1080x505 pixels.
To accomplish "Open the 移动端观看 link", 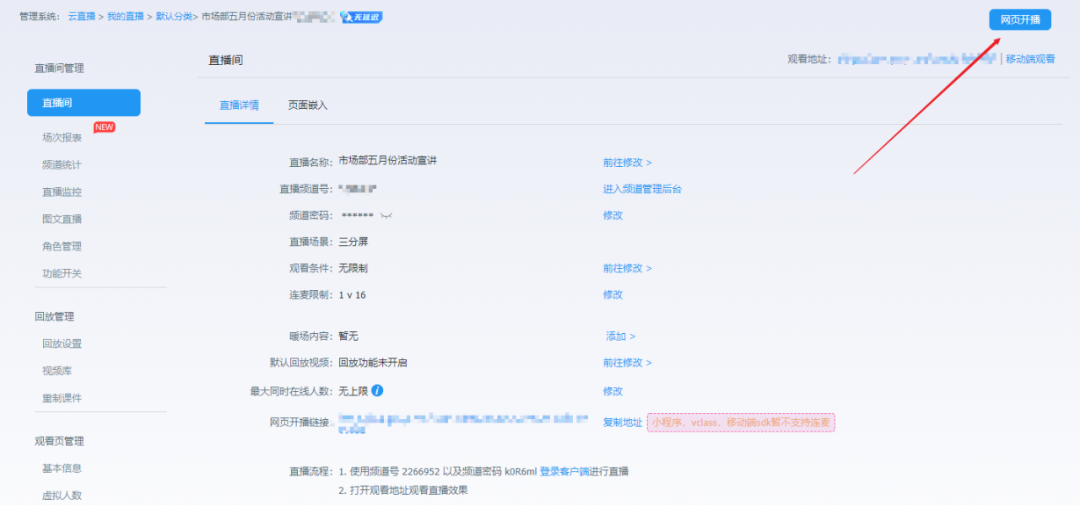I will point(1030,60).
